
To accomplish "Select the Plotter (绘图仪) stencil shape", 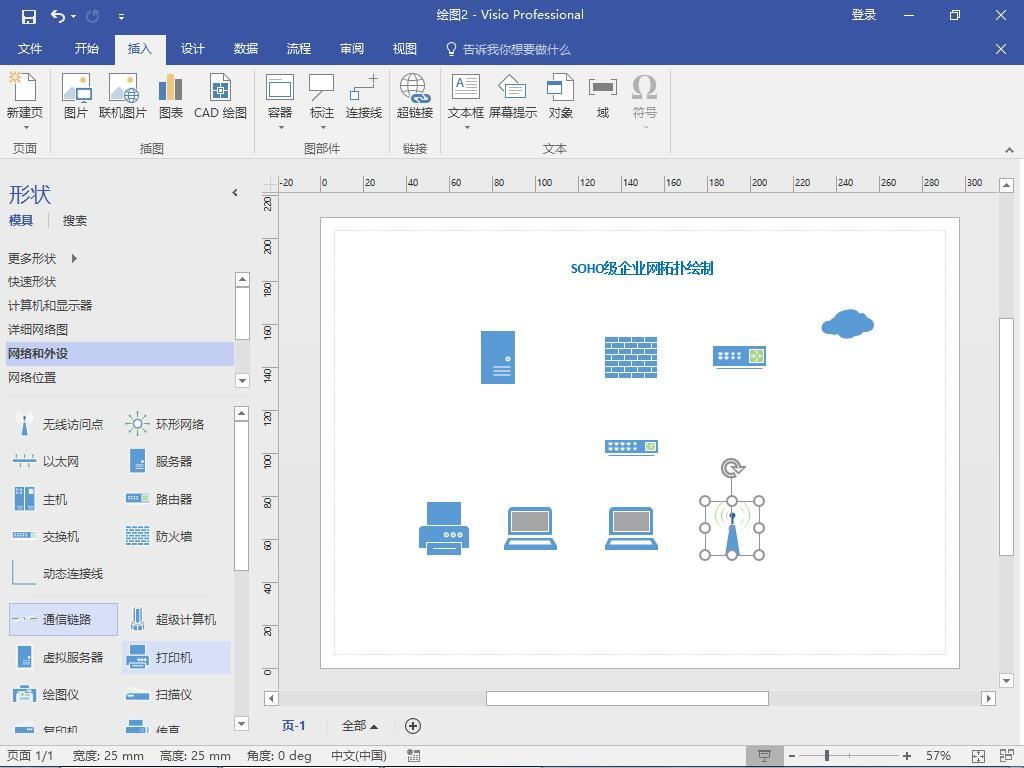I will (46, 694).
